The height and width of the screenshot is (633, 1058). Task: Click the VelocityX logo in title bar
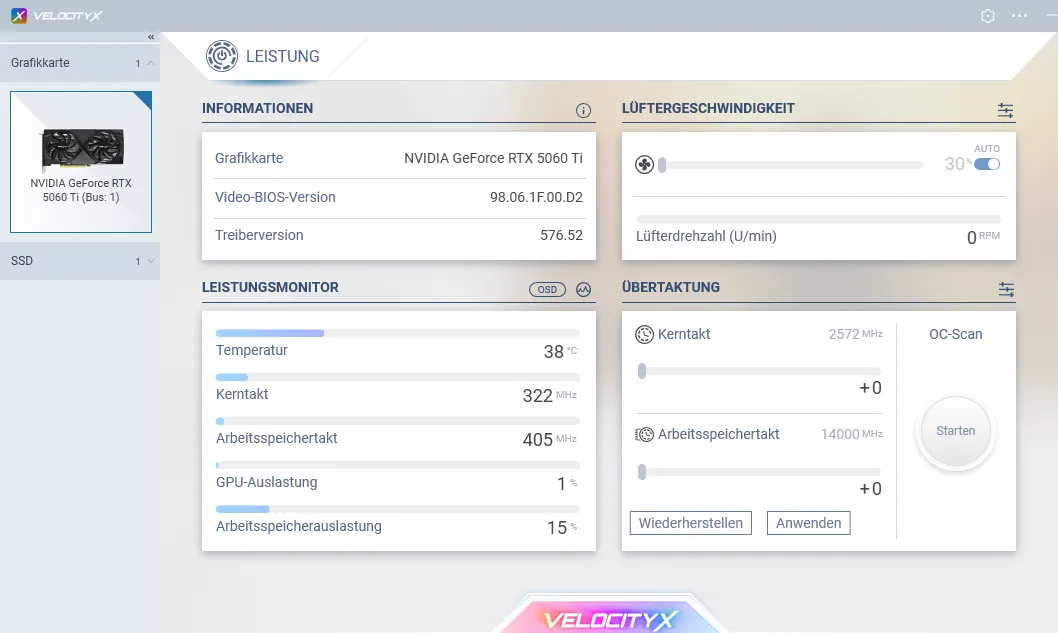point(60,16)
